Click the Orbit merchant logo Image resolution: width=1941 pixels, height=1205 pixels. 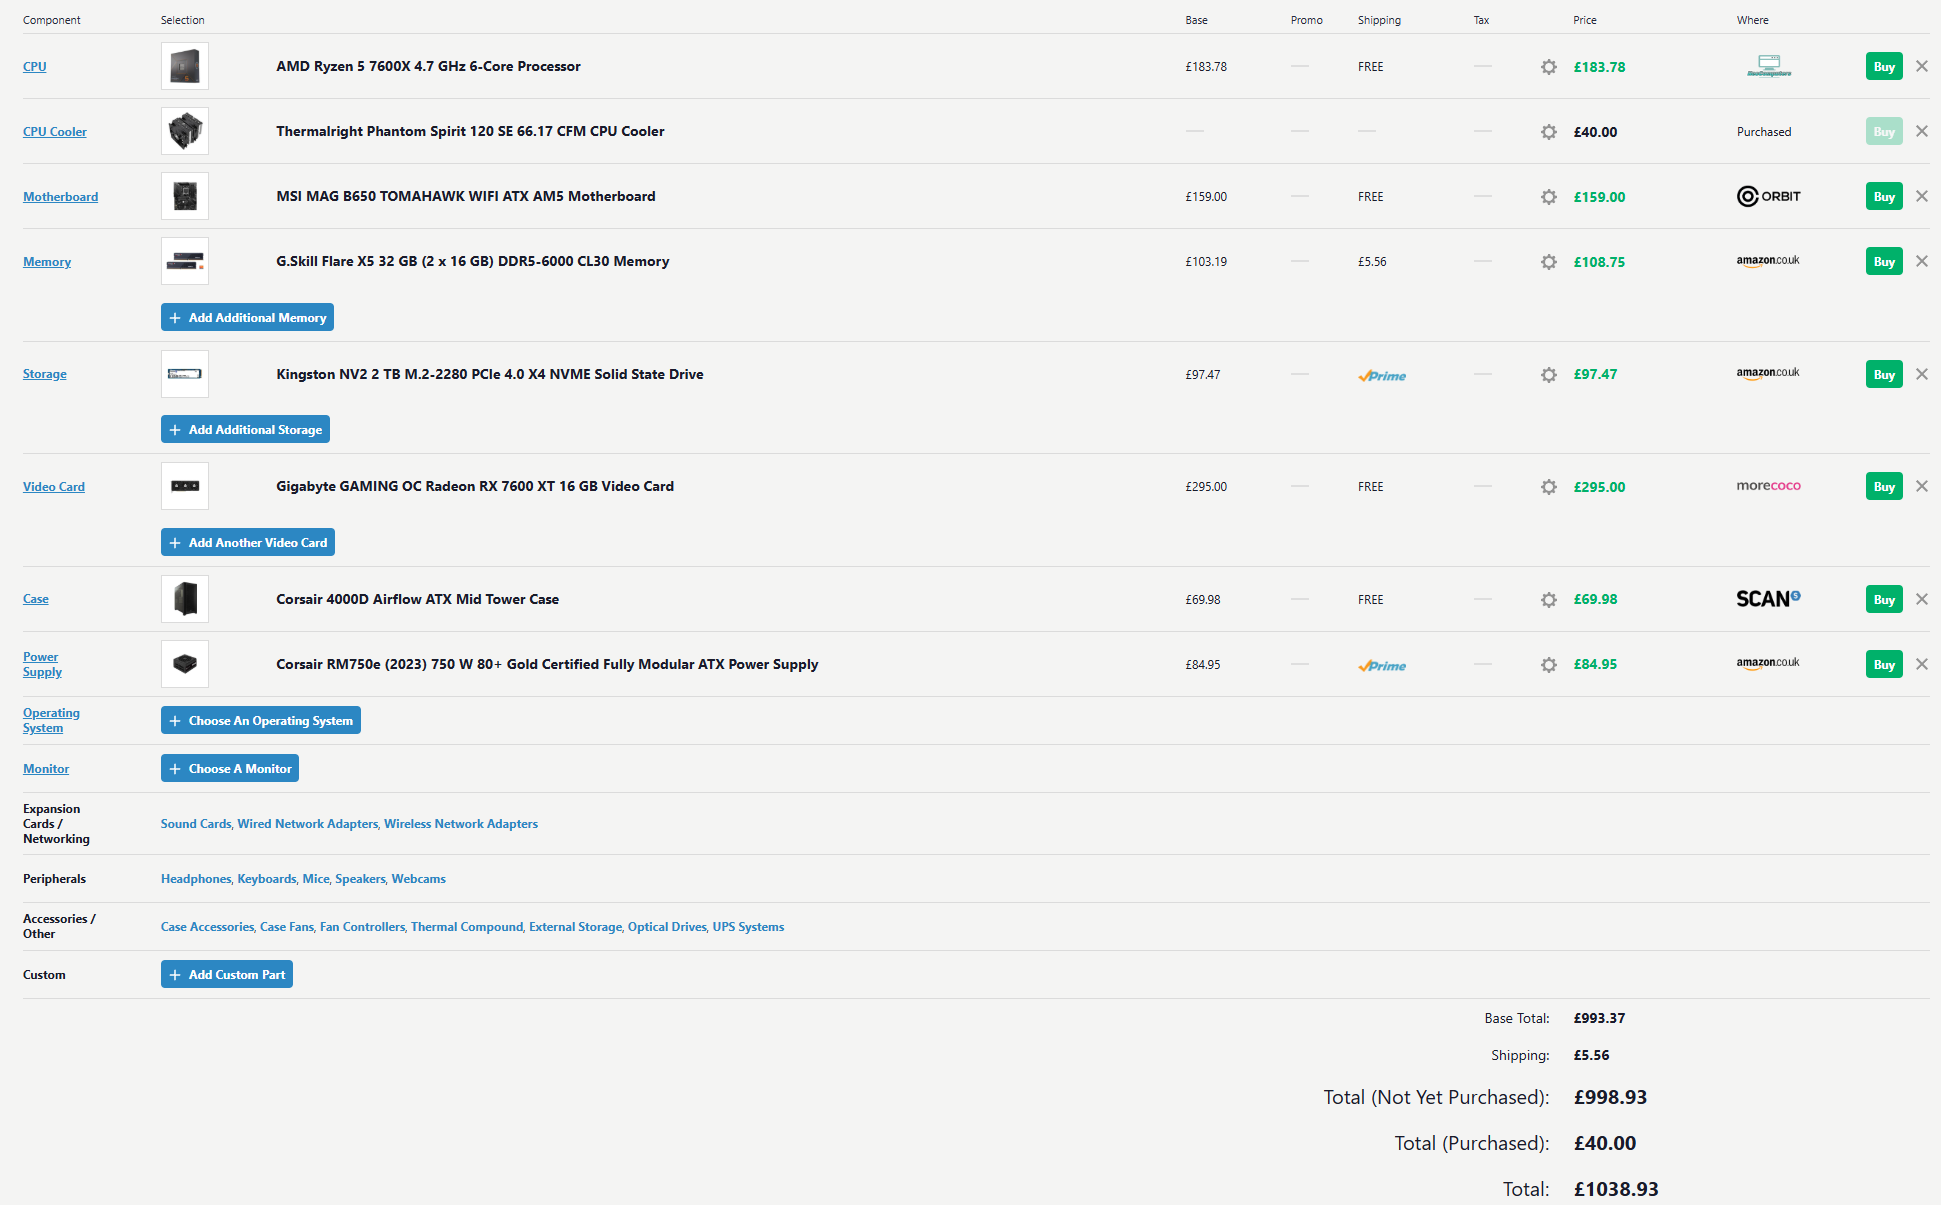(x=1769, y=196)
